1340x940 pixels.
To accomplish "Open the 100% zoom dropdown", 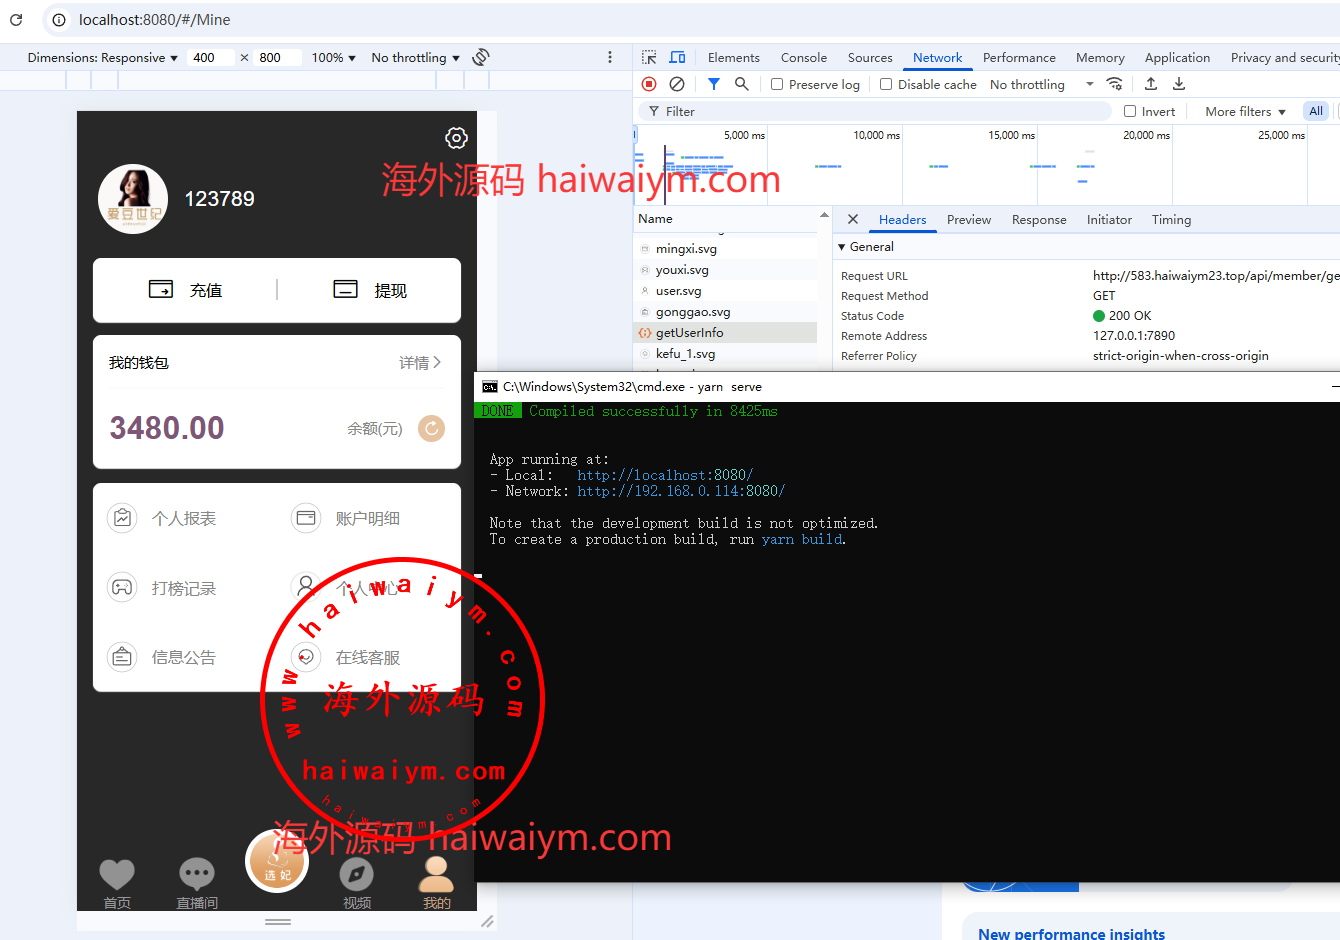I will click(333, 58).
